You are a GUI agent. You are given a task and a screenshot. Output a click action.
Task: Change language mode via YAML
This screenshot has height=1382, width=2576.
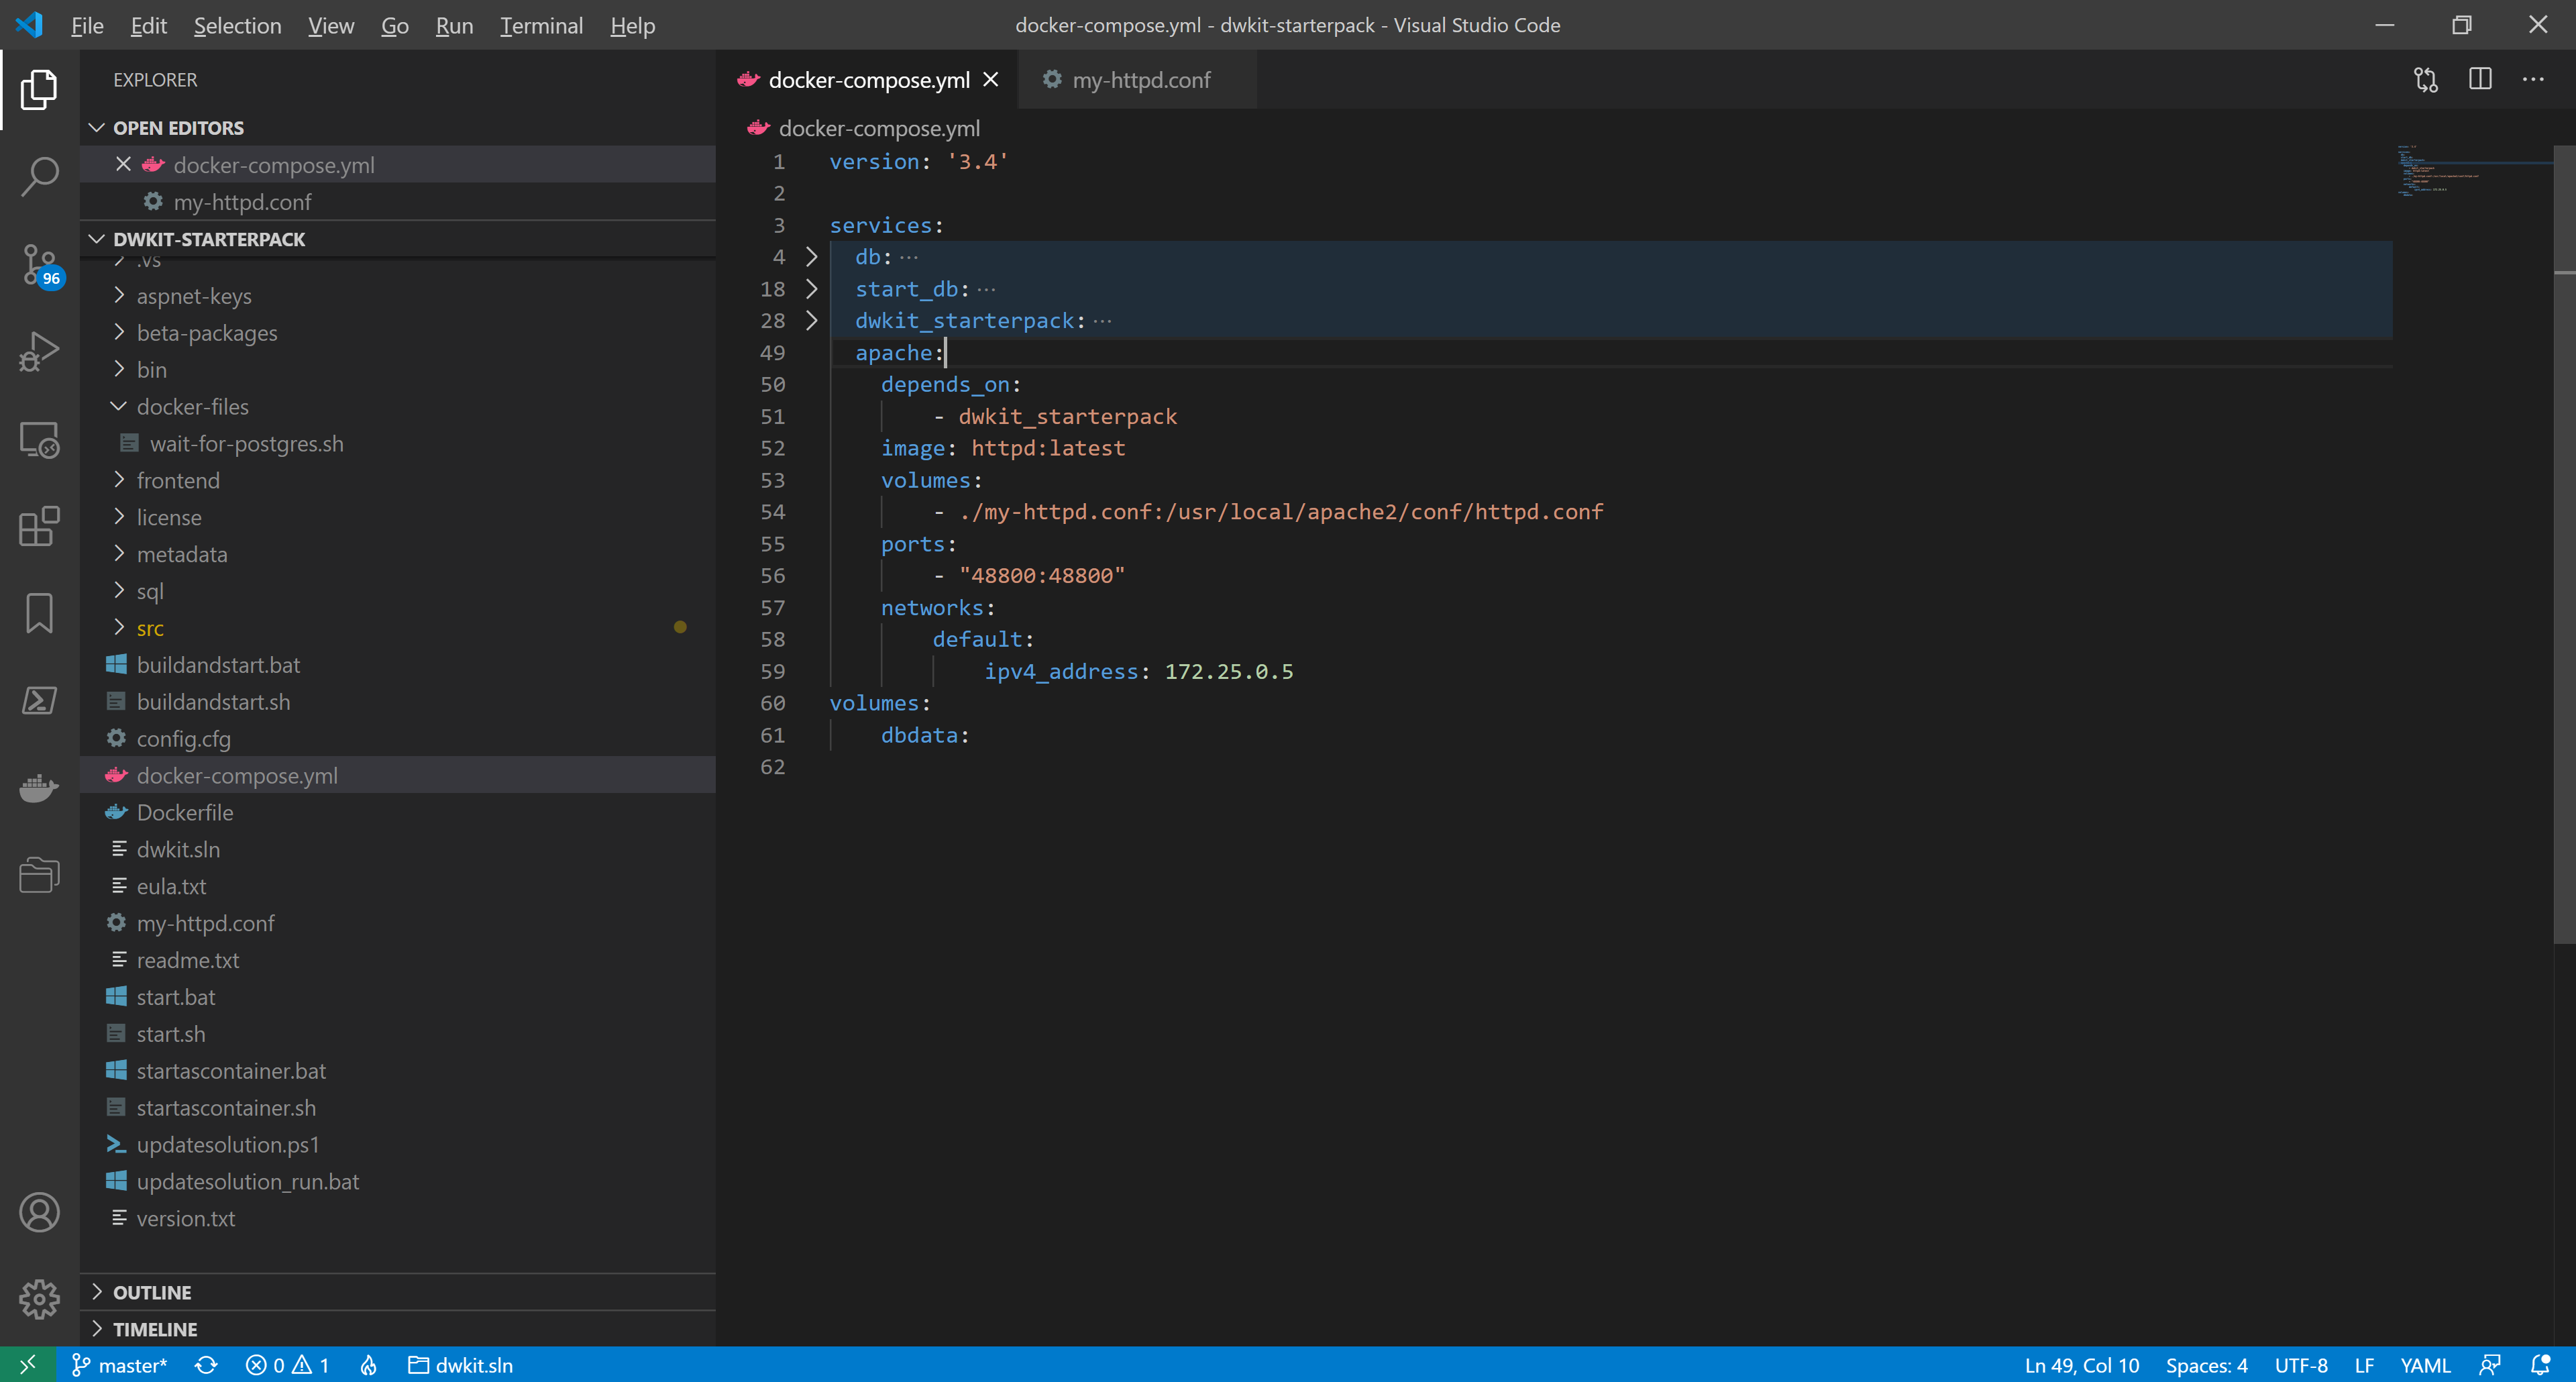click(x=2425, y=1365)
